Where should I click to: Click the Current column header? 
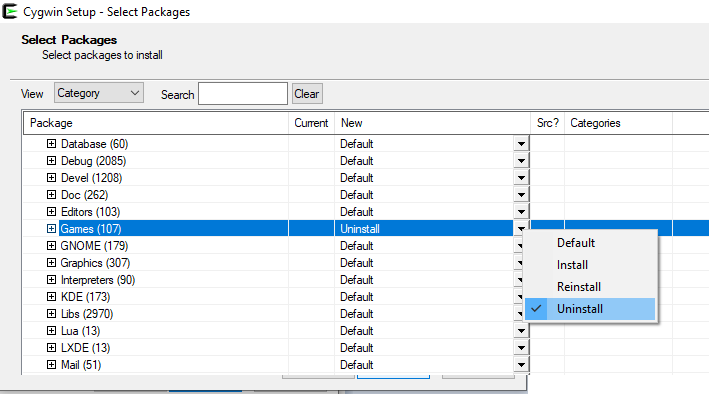click(312, 123)
